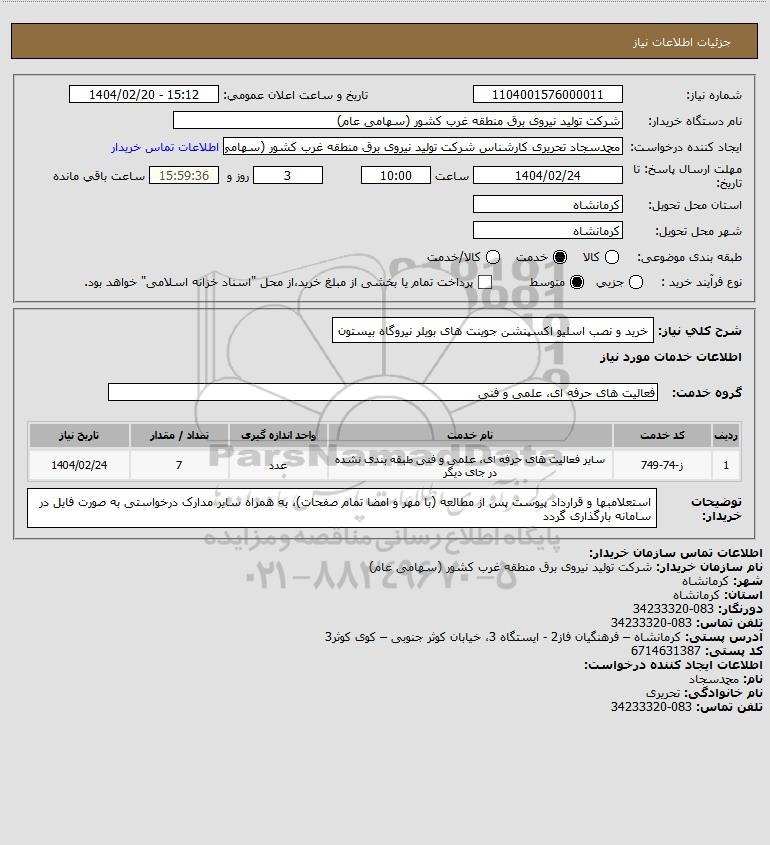Click the request creator field
The width and height of the screenshot is (770, 845).
pyautogui.click(x=422, y=147)
